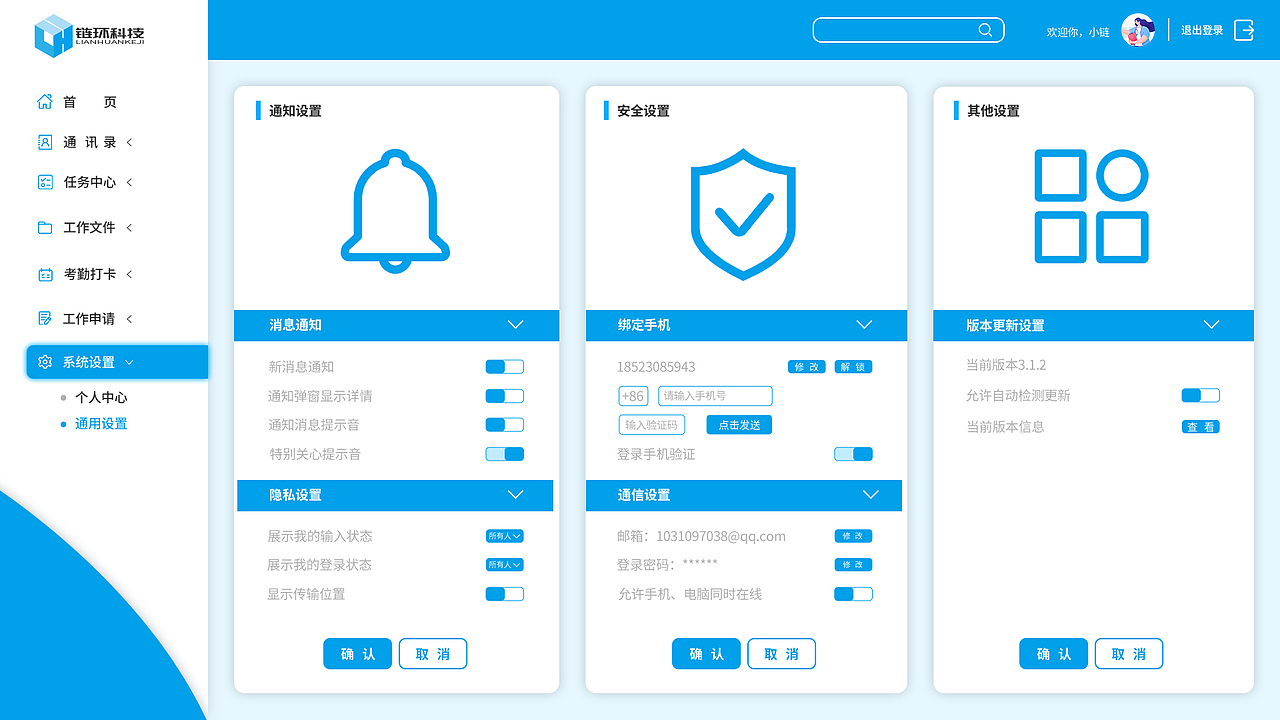This screenshot has height=720, width=1280.
Task: Cancel the 其他设置 card with 取消
Action: [1129, 654]
